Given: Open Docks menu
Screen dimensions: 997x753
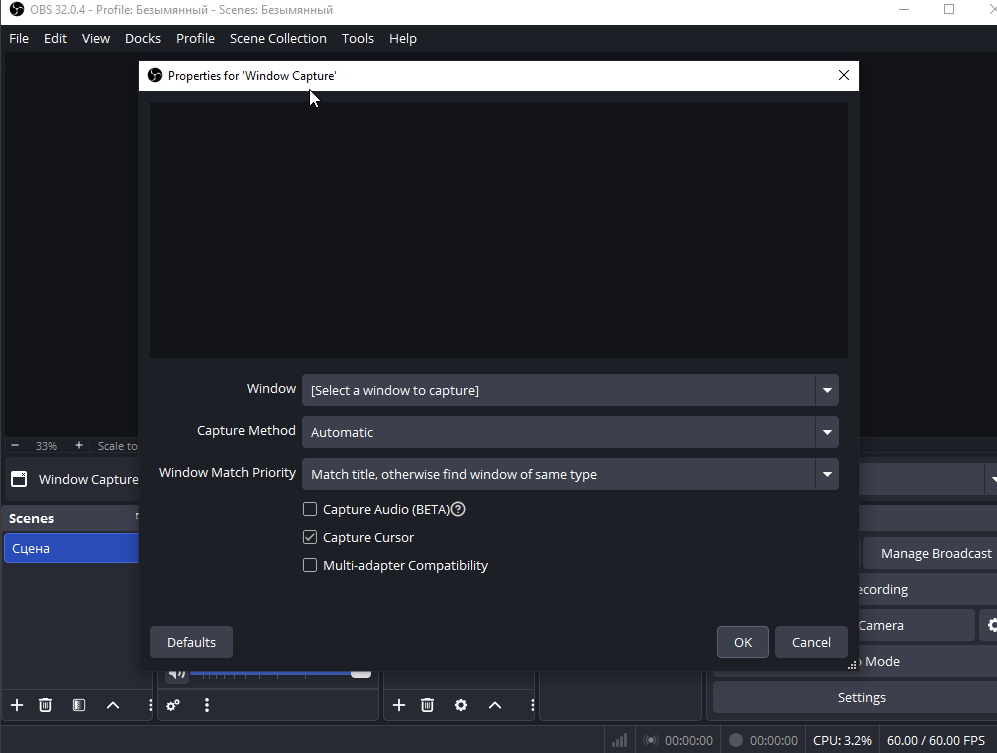Looking at the screenshot, I should click(143, 38).
